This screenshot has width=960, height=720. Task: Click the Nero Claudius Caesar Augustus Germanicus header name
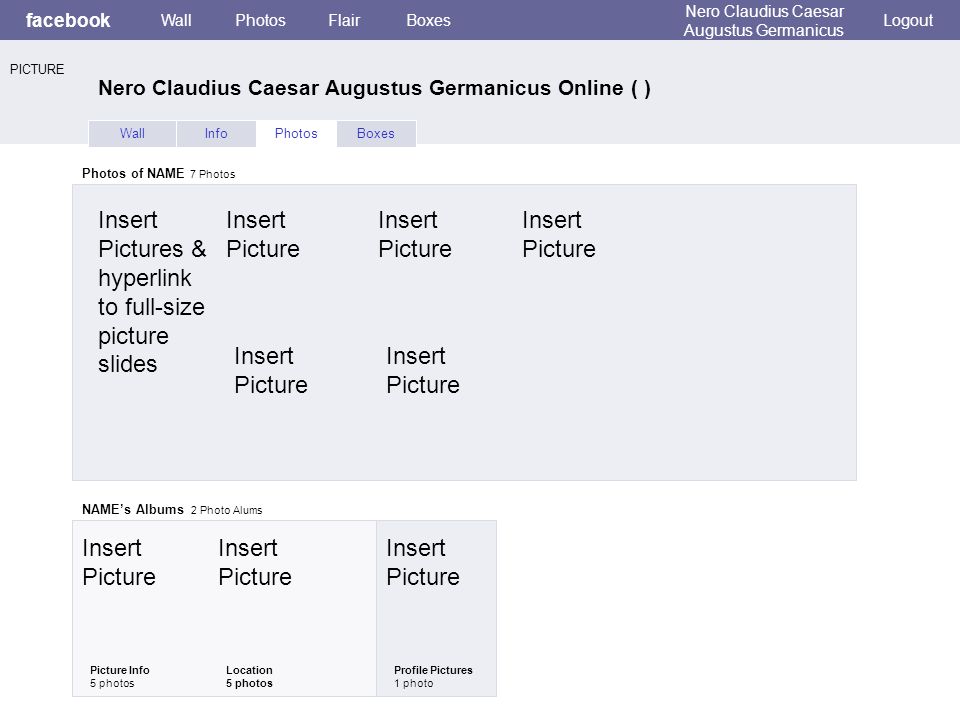point(763,21)
